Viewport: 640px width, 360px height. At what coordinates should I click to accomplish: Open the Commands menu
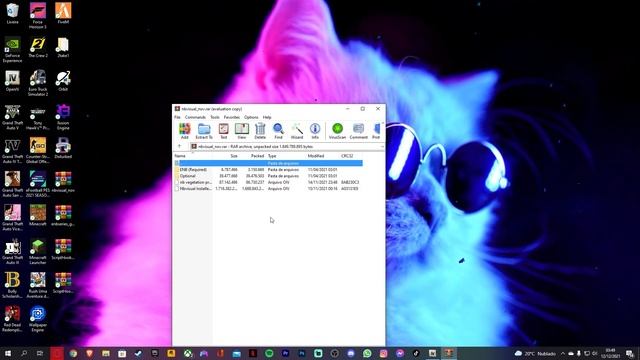tap(195, 117)
